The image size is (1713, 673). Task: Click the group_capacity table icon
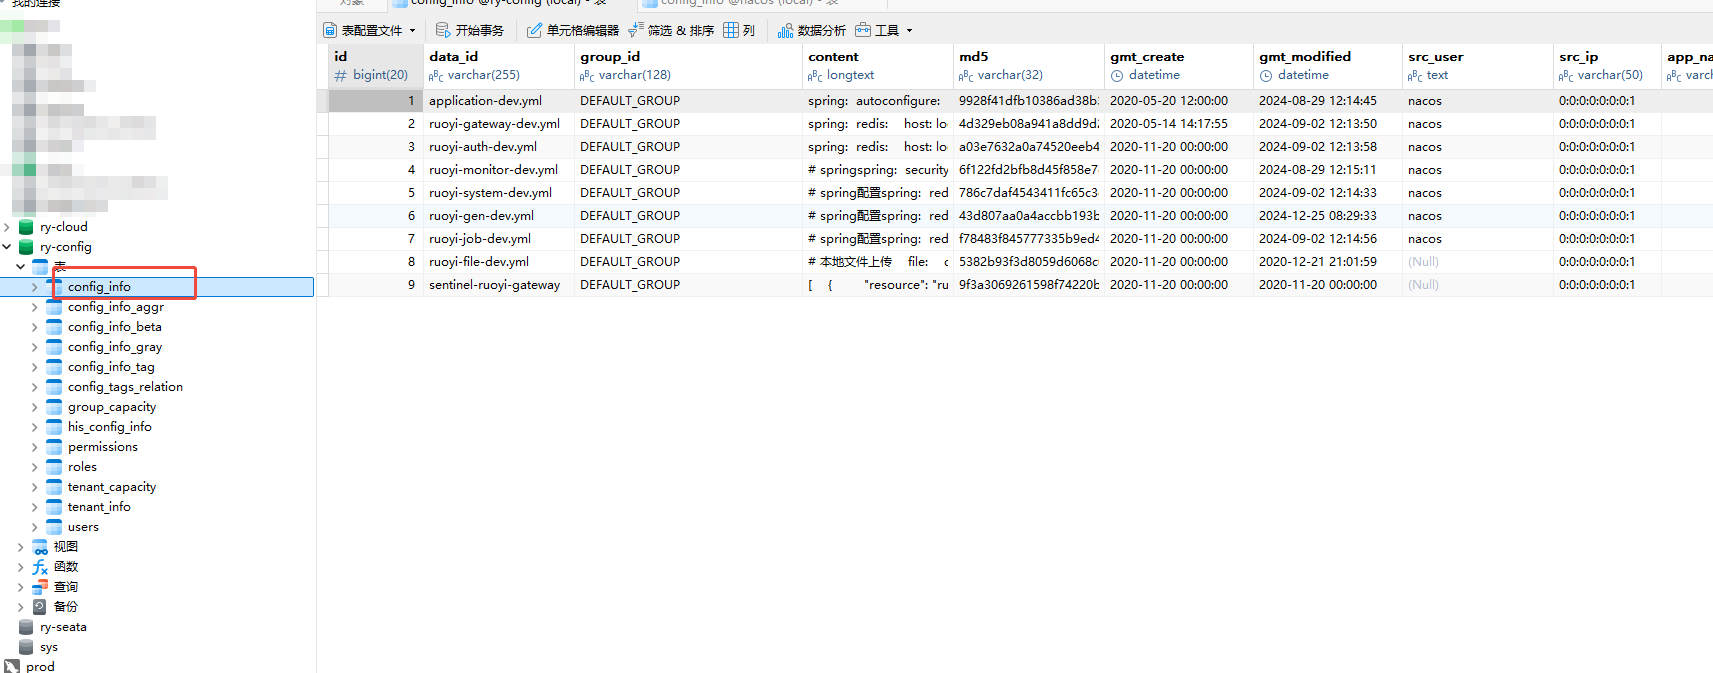point(54,407)
